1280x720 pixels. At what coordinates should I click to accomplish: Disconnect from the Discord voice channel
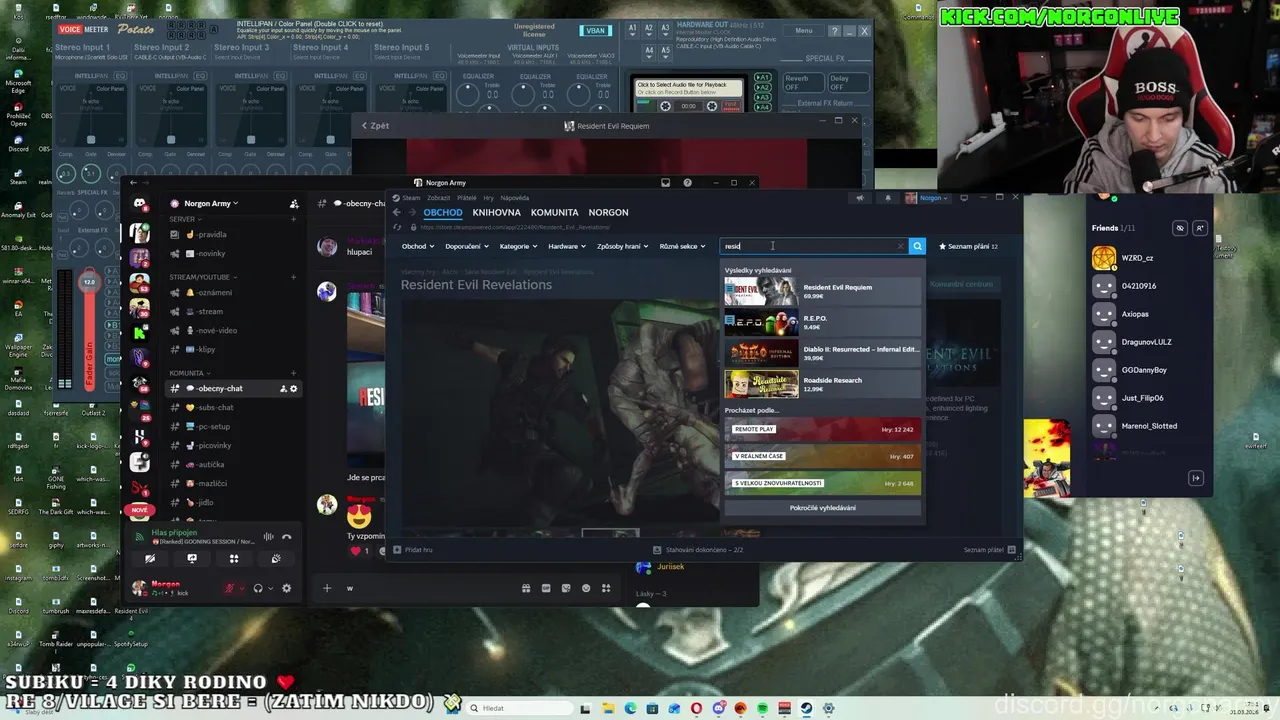coord(287,537)
